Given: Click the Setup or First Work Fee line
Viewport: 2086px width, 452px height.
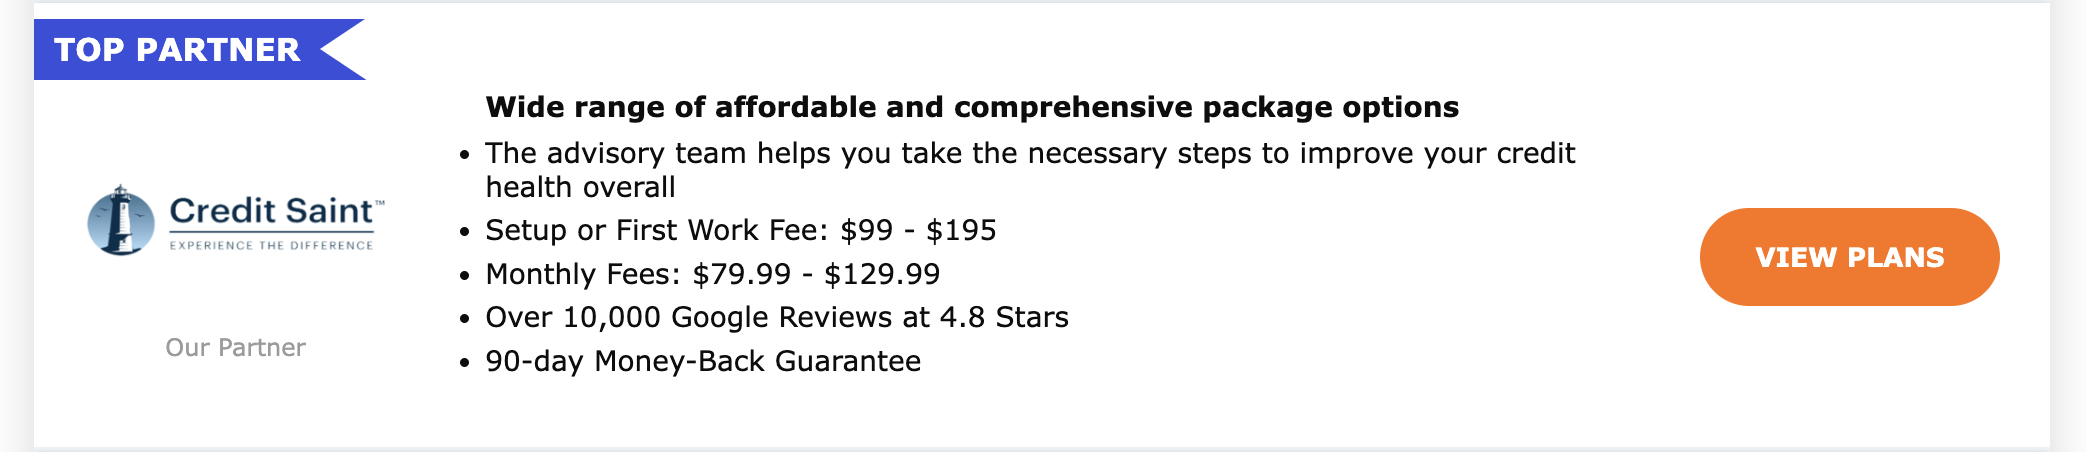Looking at the screenshot, I should point(741,230).
